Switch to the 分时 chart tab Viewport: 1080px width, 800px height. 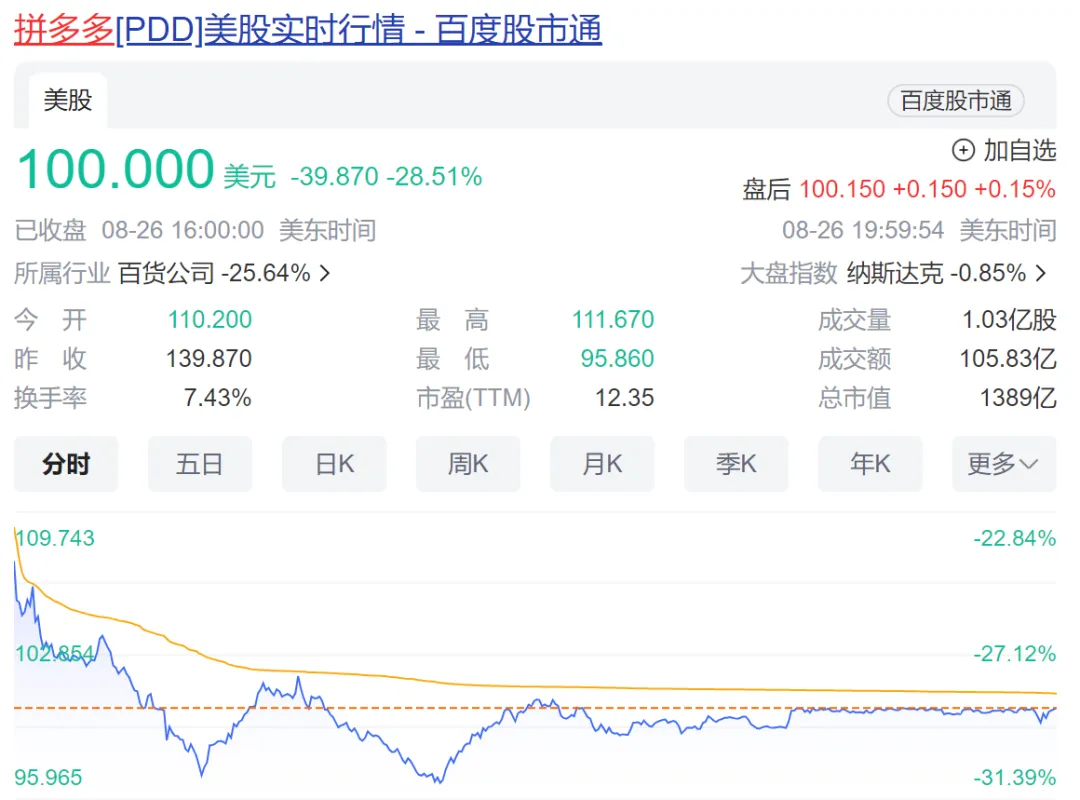tap(66, 464)
